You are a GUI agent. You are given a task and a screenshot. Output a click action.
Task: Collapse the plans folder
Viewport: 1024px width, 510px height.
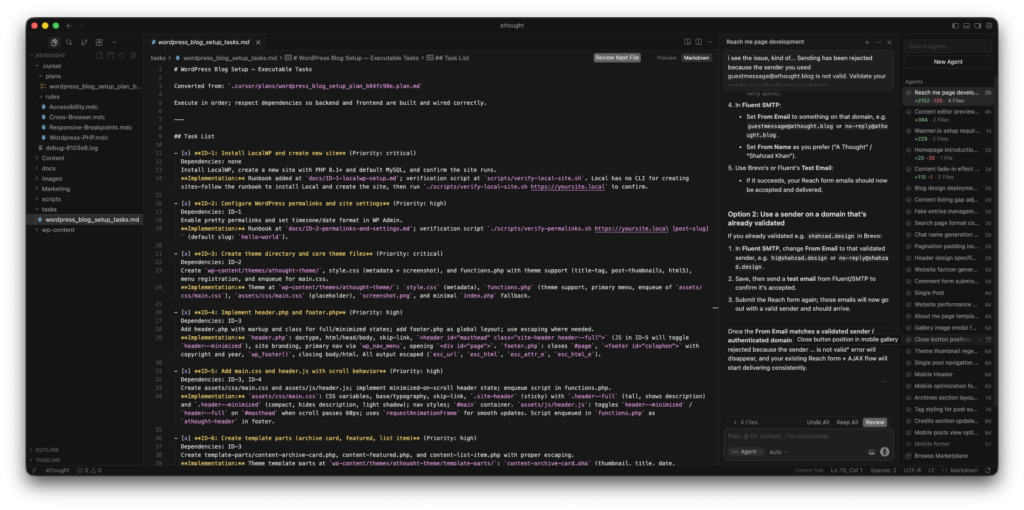pyautogui.click(x=53, y=76)
